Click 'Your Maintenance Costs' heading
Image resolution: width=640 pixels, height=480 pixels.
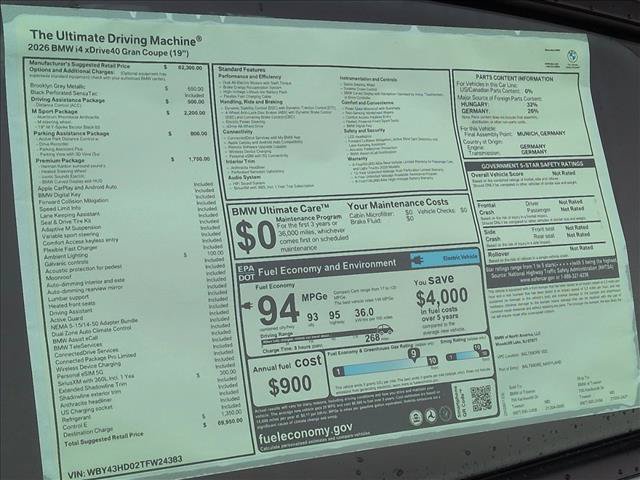coord(398,203)
